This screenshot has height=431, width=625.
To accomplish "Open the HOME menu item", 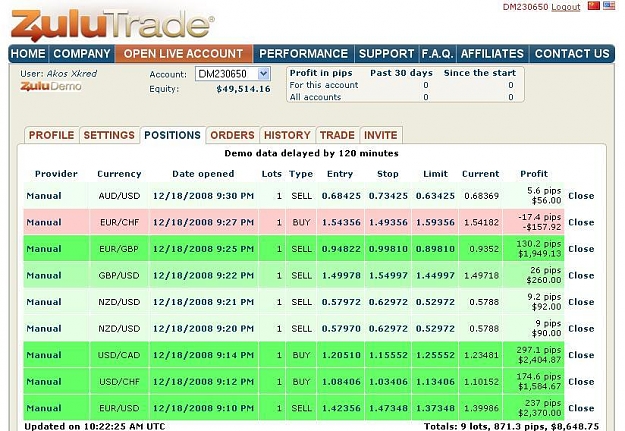I will tap(28, 54).
